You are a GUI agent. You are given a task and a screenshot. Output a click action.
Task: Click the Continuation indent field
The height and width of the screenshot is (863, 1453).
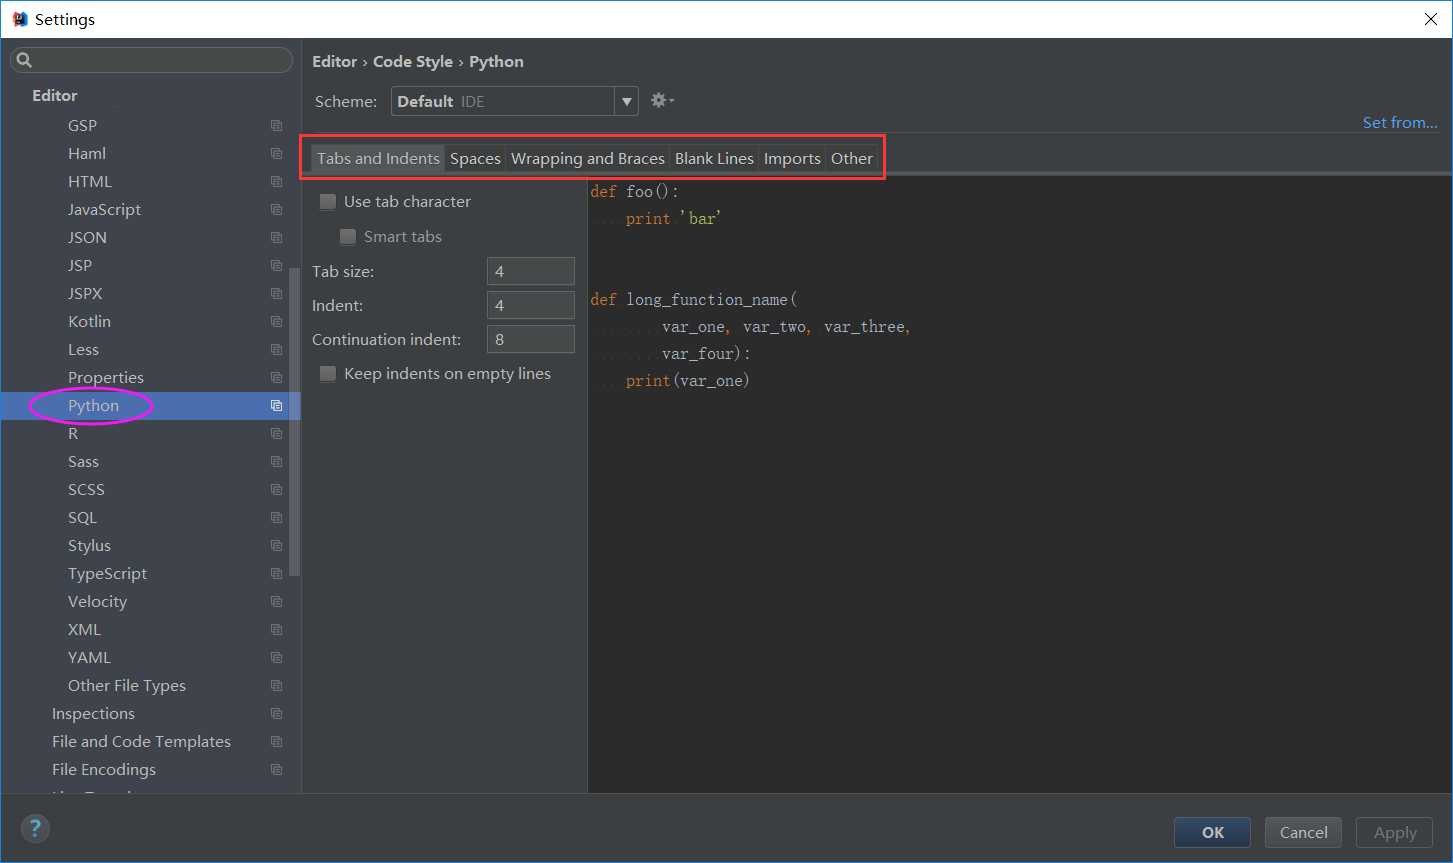pyautogui.click(x=531, y=340)
